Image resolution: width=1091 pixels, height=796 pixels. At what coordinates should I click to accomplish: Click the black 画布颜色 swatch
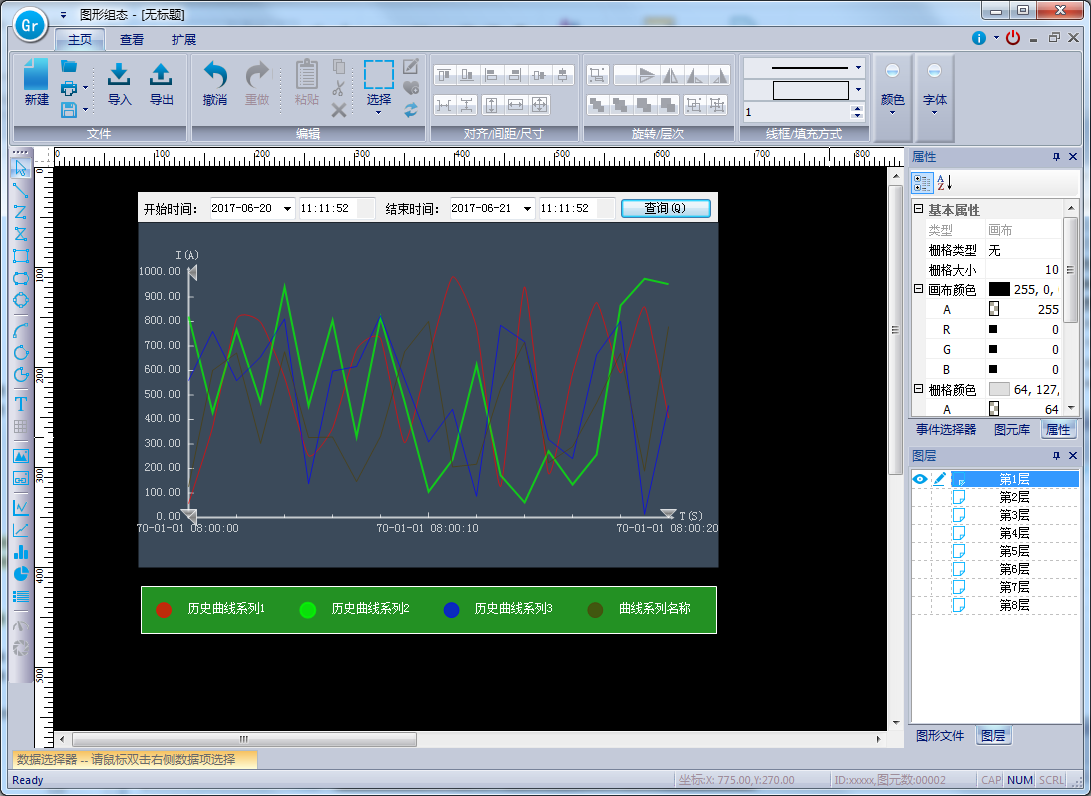tap(999, 289)
